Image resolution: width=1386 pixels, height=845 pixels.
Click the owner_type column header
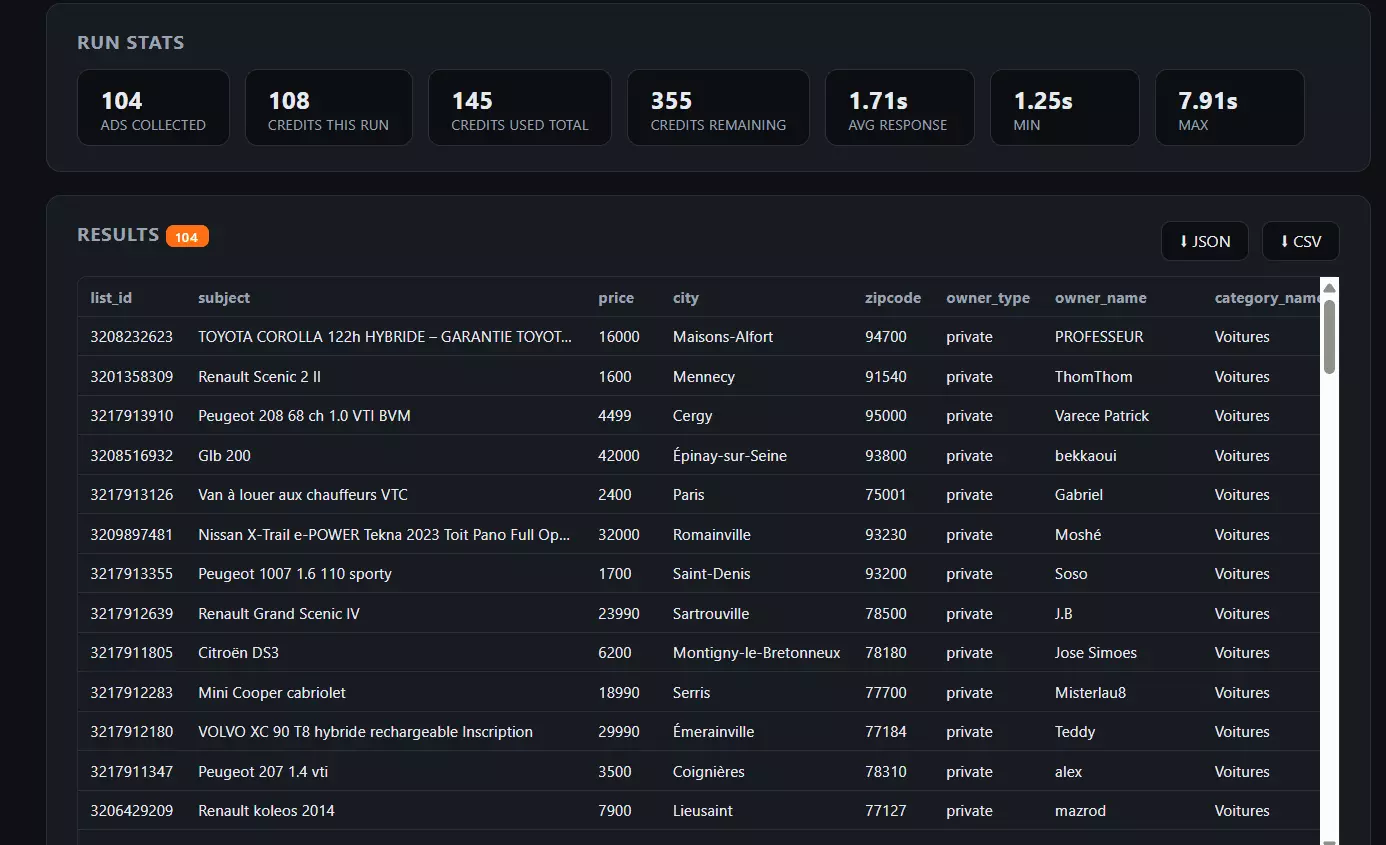pos(988,298)
